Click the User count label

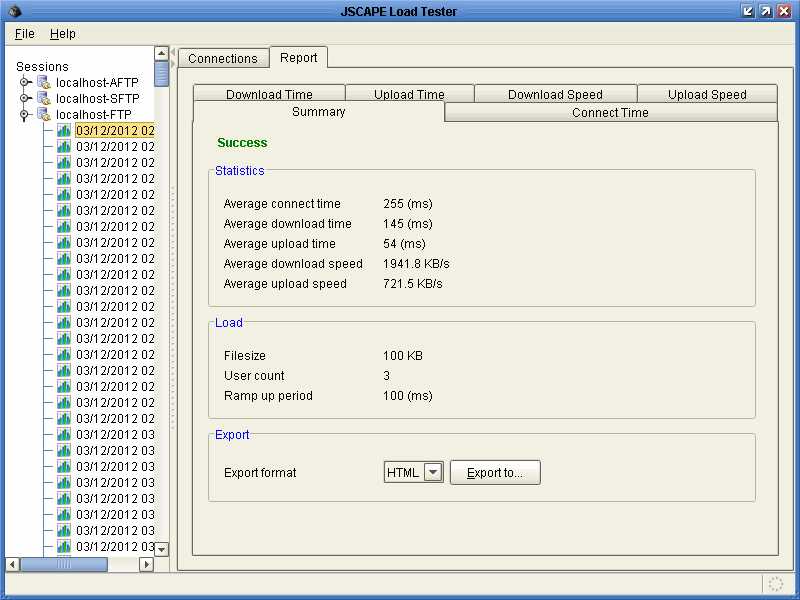[254, 376]
